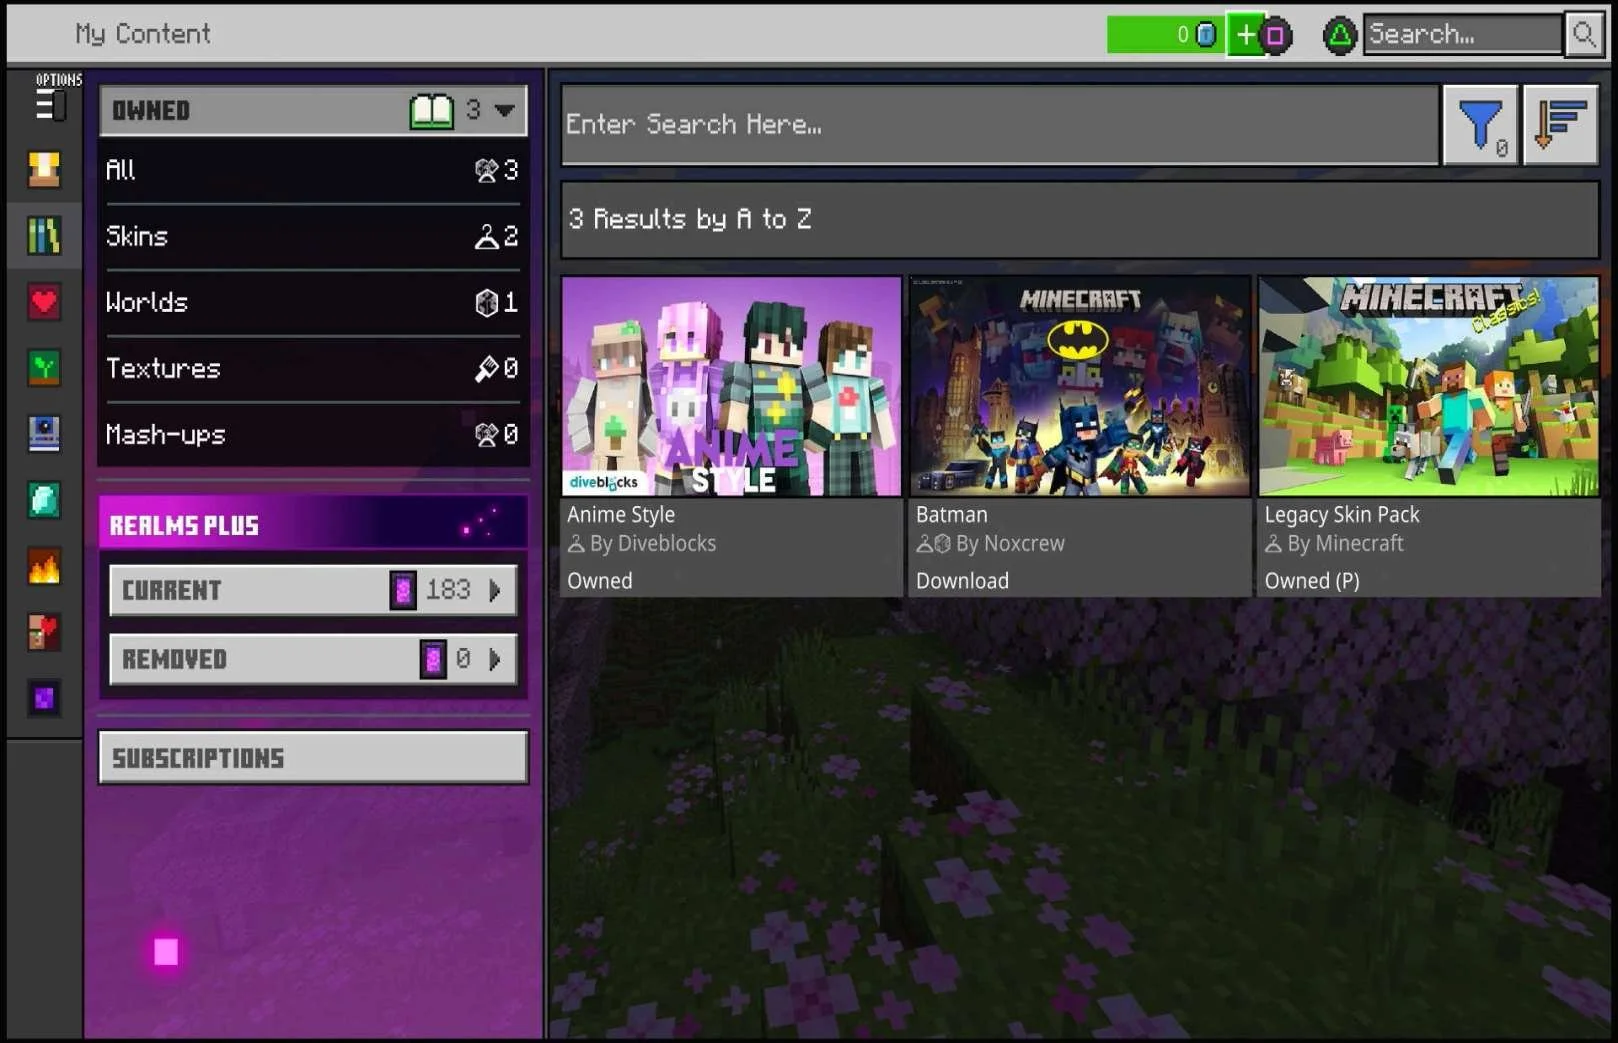The width and height of the screenshot is (1618, 1043).
Task: Open the purple portal sidebar icon
Action: click(x=44, y=698)
